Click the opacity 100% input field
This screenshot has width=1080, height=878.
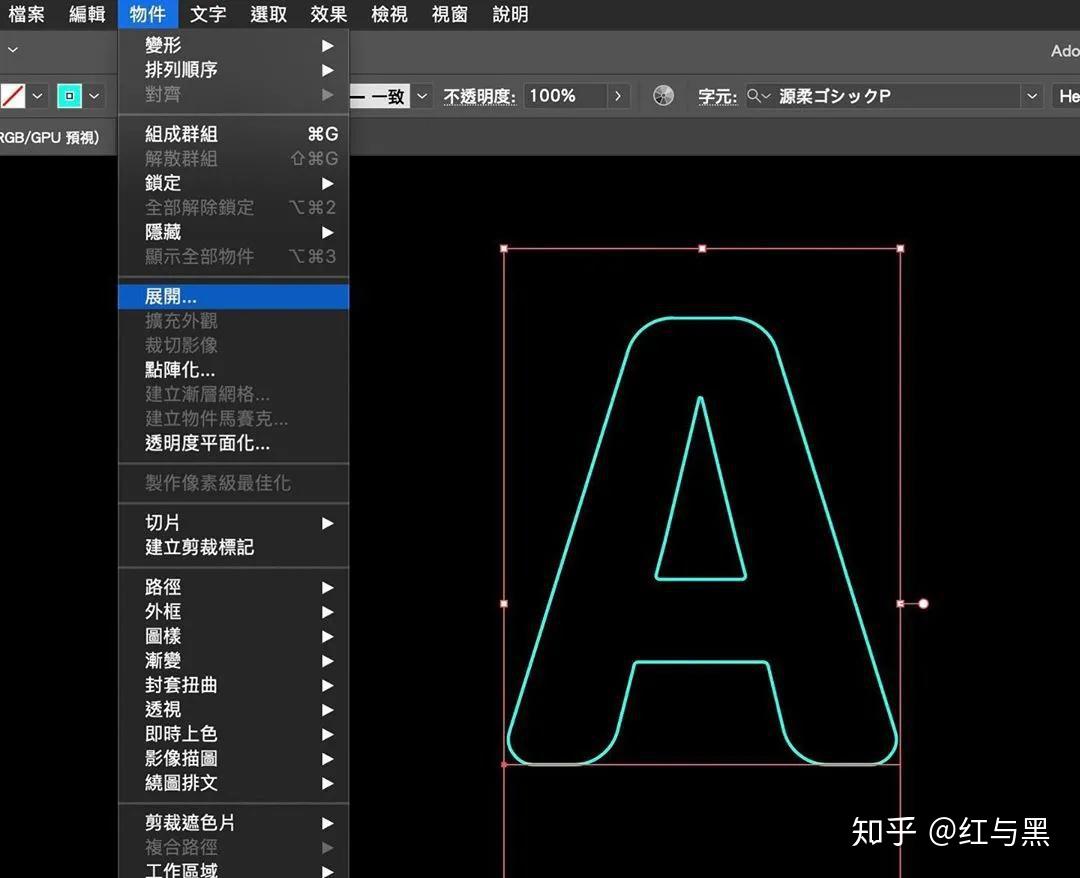tap(565, 96)
